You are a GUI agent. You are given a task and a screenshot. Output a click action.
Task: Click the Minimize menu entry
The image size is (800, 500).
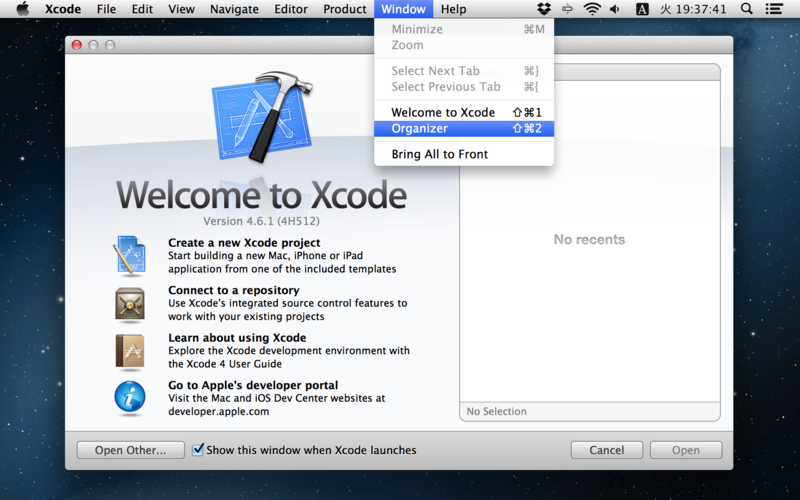pos(464,29)
